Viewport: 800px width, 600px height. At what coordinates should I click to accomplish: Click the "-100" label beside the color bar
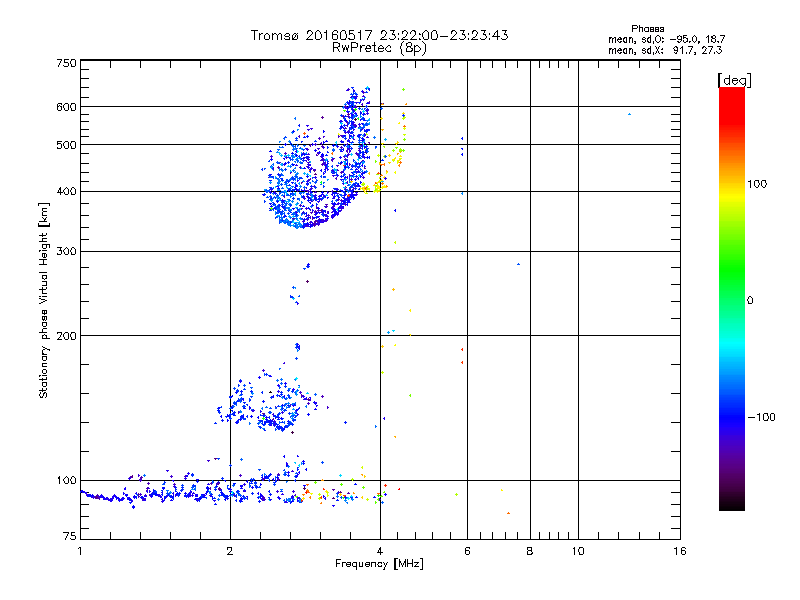761,417
